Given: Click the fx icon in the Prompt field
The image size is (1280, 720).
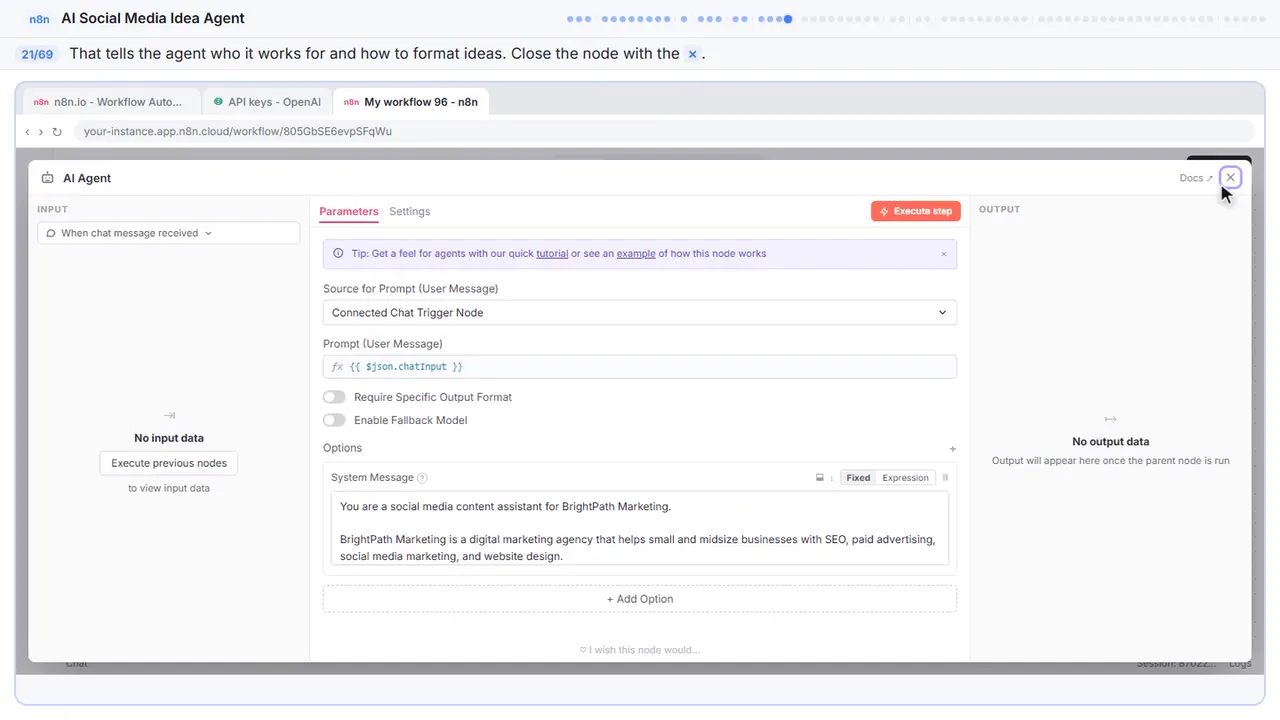Looking at the screenshot, I should pos(337,367).
